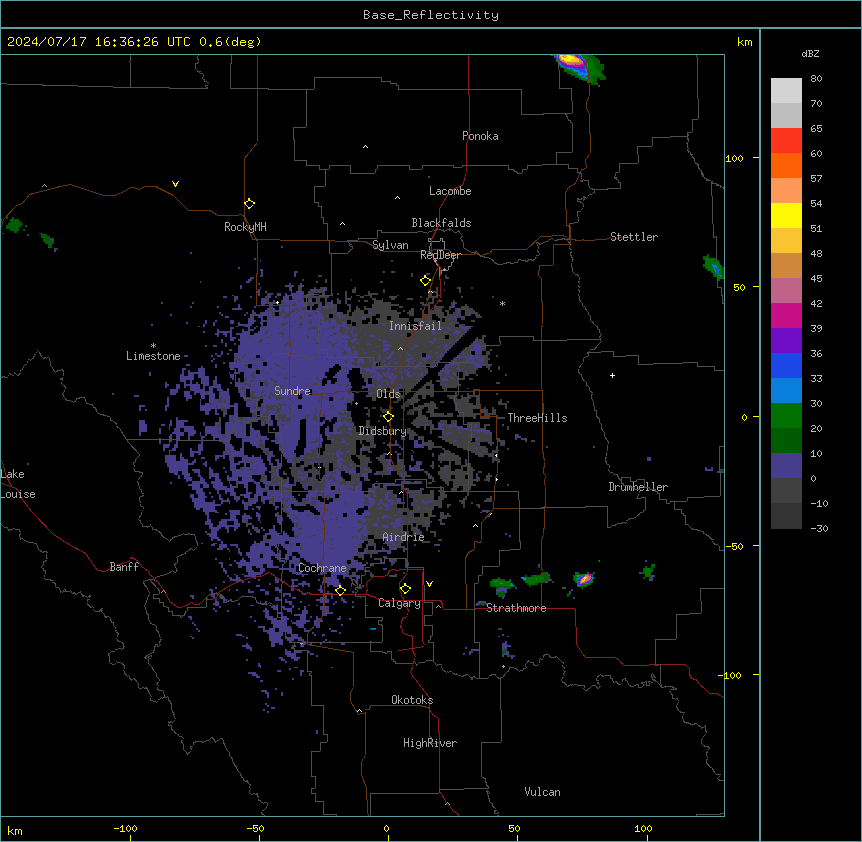
Task: Click the yellow diamond marker below Cochrane
Action: pos(340,591)
